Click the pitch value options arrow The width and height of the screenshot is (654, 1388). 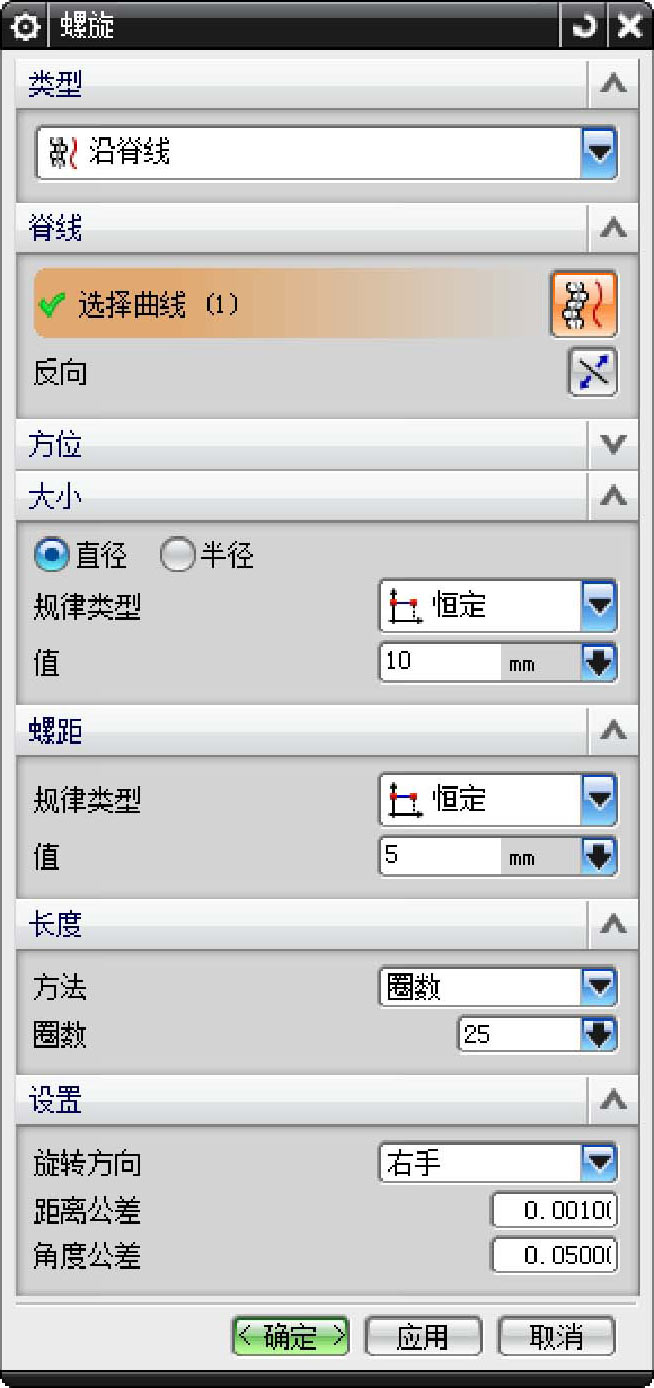click(599, 857)
